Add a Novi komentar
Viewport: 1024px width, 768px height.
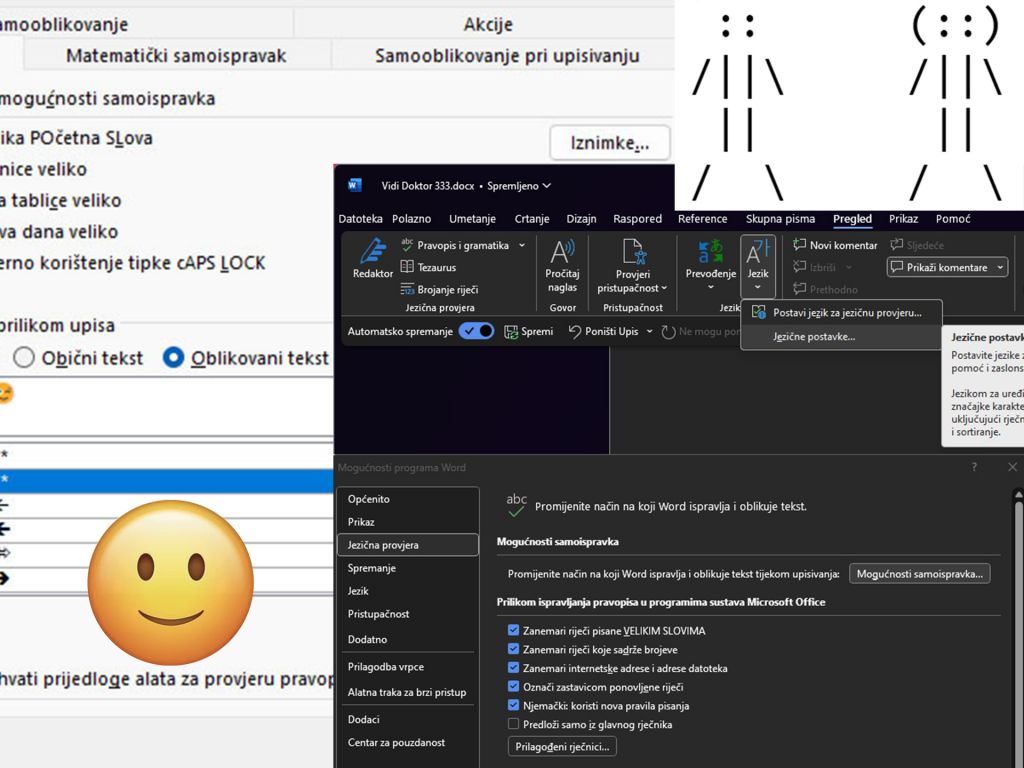(x=835, y=245)
